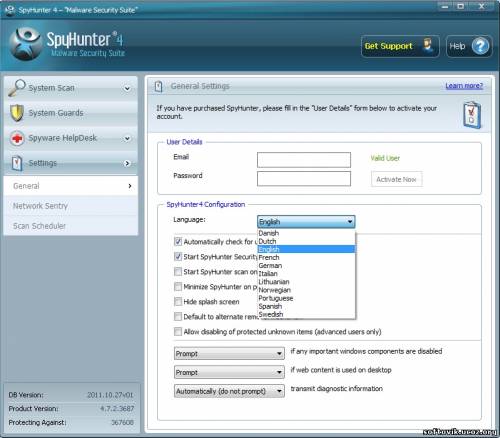Viewport: 500px width, 438px height.
Task: Click the blue Help question mark icon
Action: 480,46
